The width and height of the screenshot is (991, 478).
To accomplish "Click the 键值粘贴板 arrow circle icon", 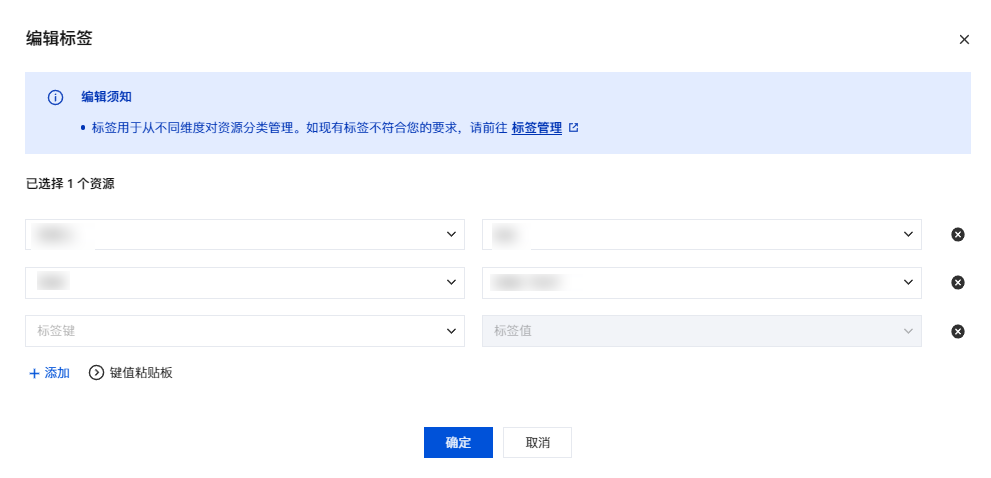I will (97, 373).
